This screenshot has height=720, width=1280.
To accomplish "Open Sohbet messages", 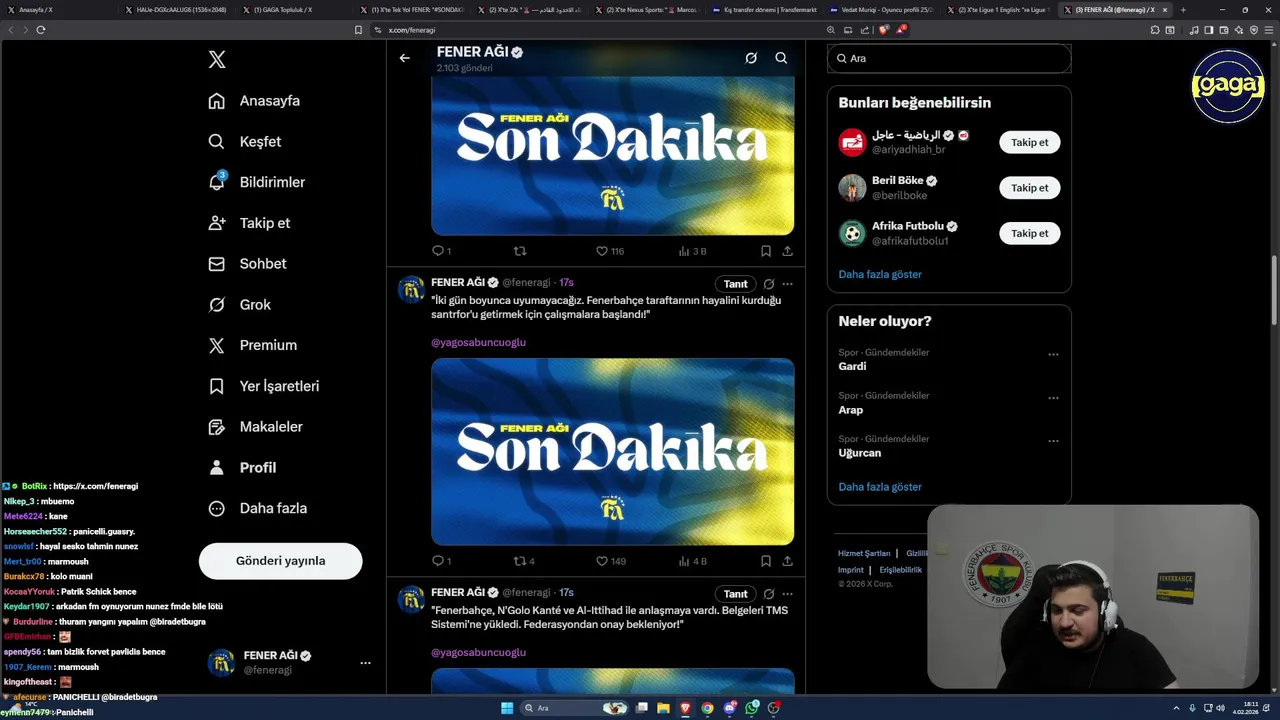I will pos(247,264).
